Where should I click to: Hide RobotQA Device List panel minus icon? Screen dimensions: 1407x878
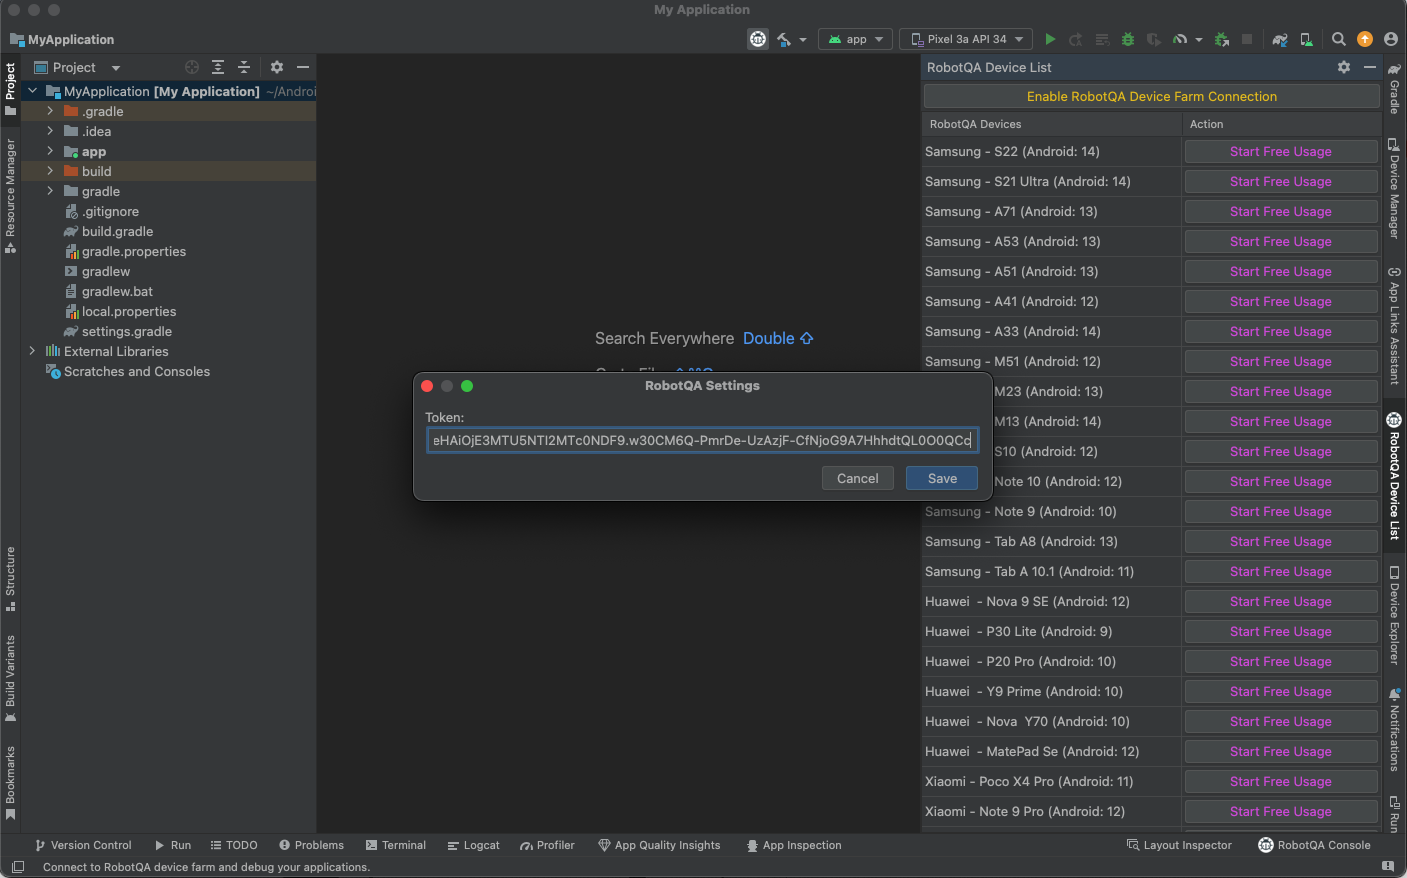[1370, 67]
